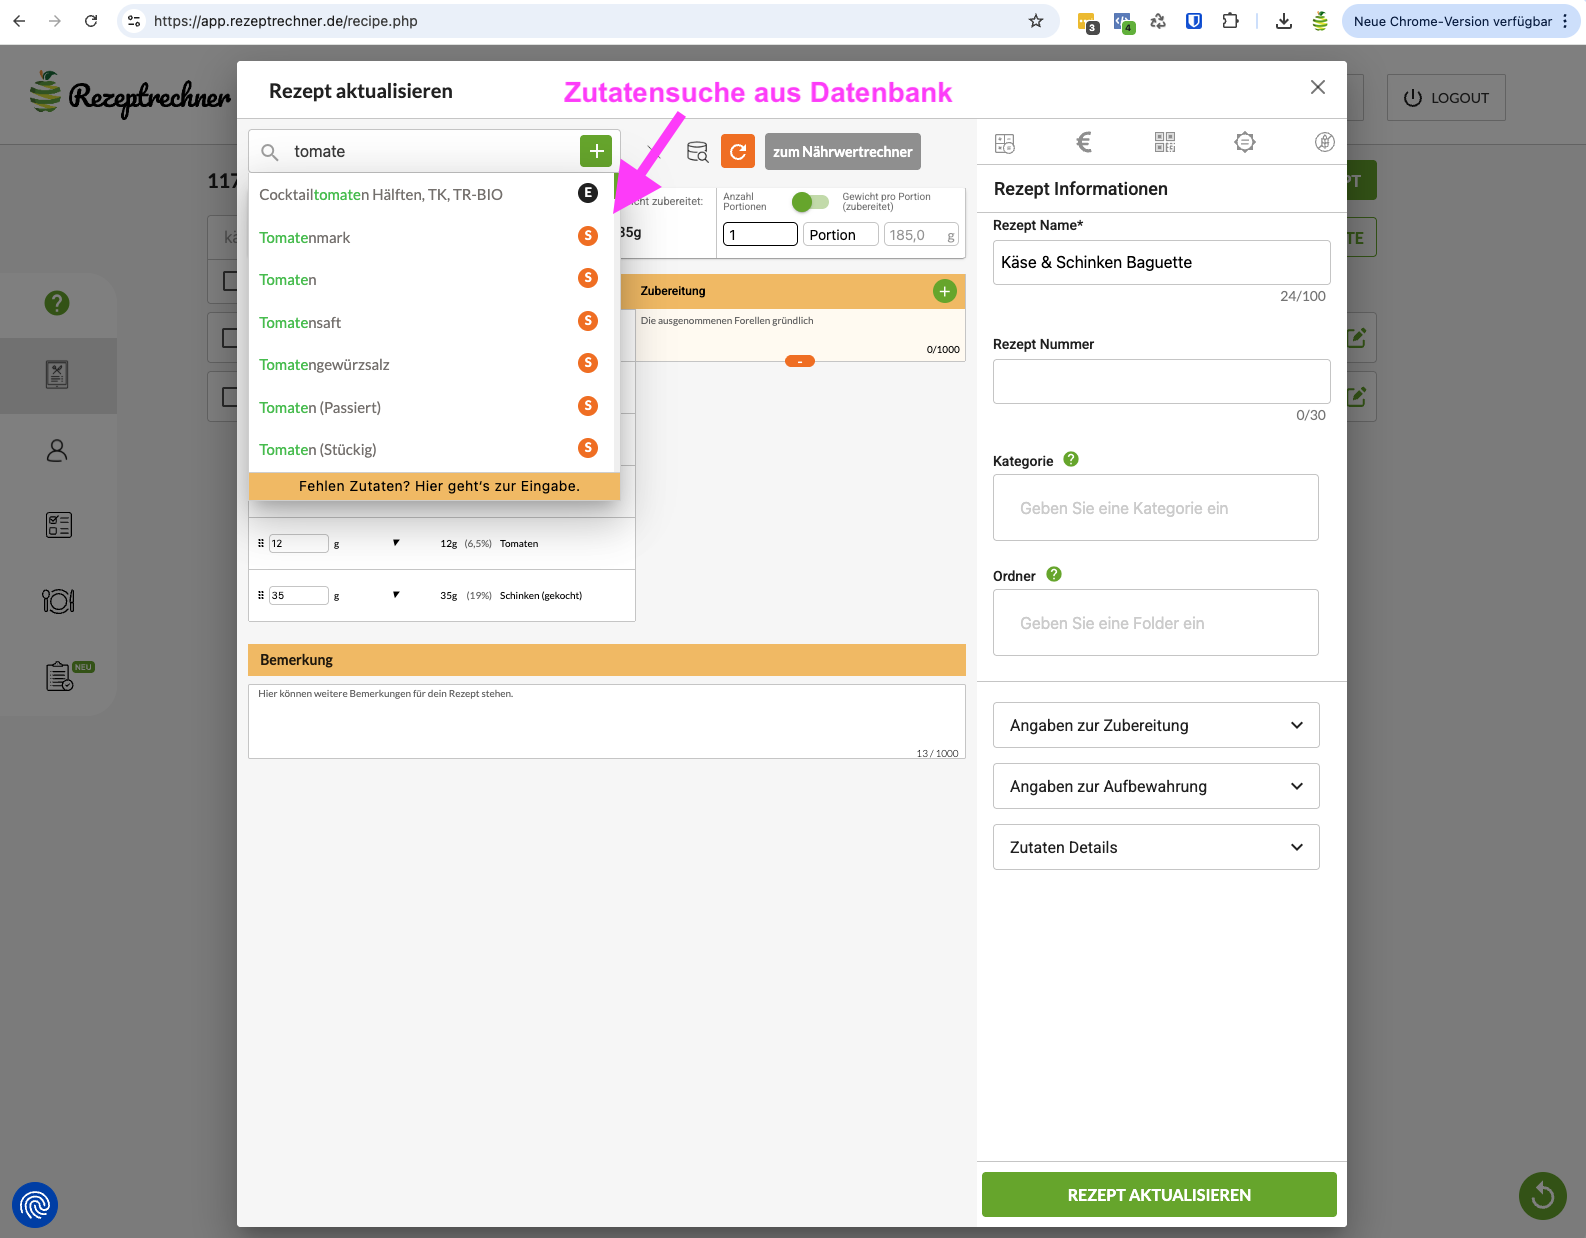Click the help icon beside Ordner
1586x1238 pixels.
[1054, 574]
